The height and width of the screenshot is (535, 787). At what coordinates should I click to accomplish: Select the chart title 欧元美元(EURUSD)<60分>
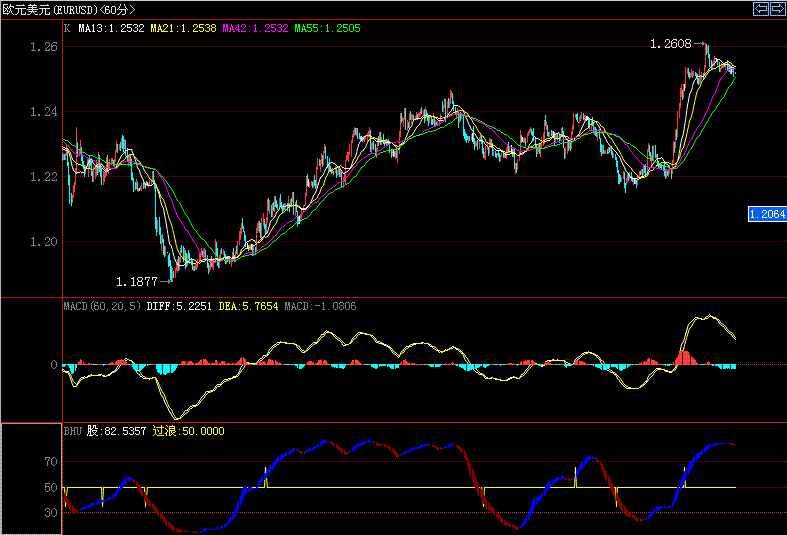[x=69, y=10]
